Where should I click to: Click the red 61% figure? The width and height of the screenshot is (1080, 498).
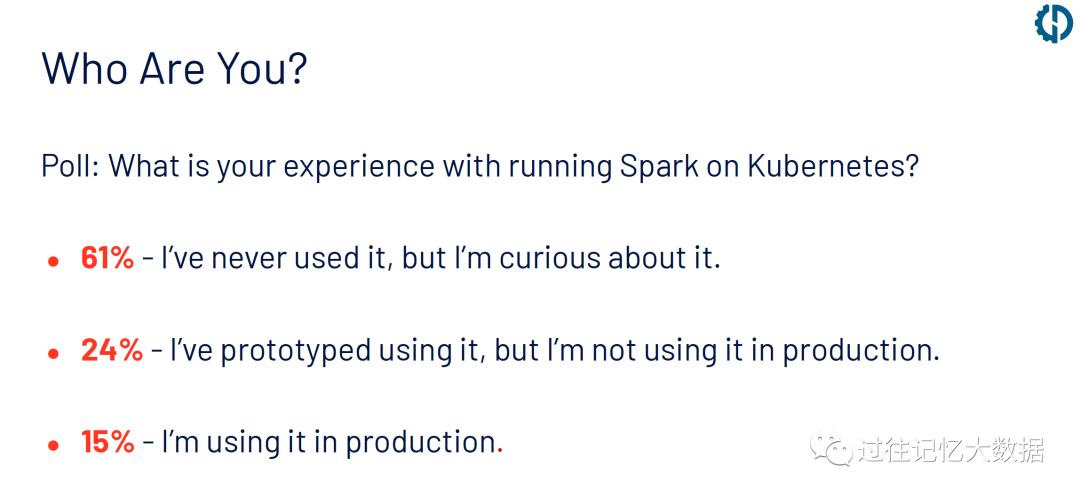click(107, 258)
